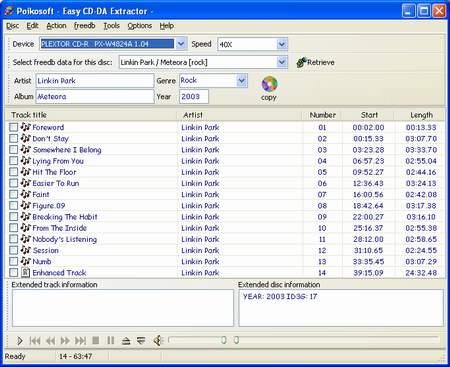Pause playback with the pause button
The image size is (450, 367).
click(110, 340)
